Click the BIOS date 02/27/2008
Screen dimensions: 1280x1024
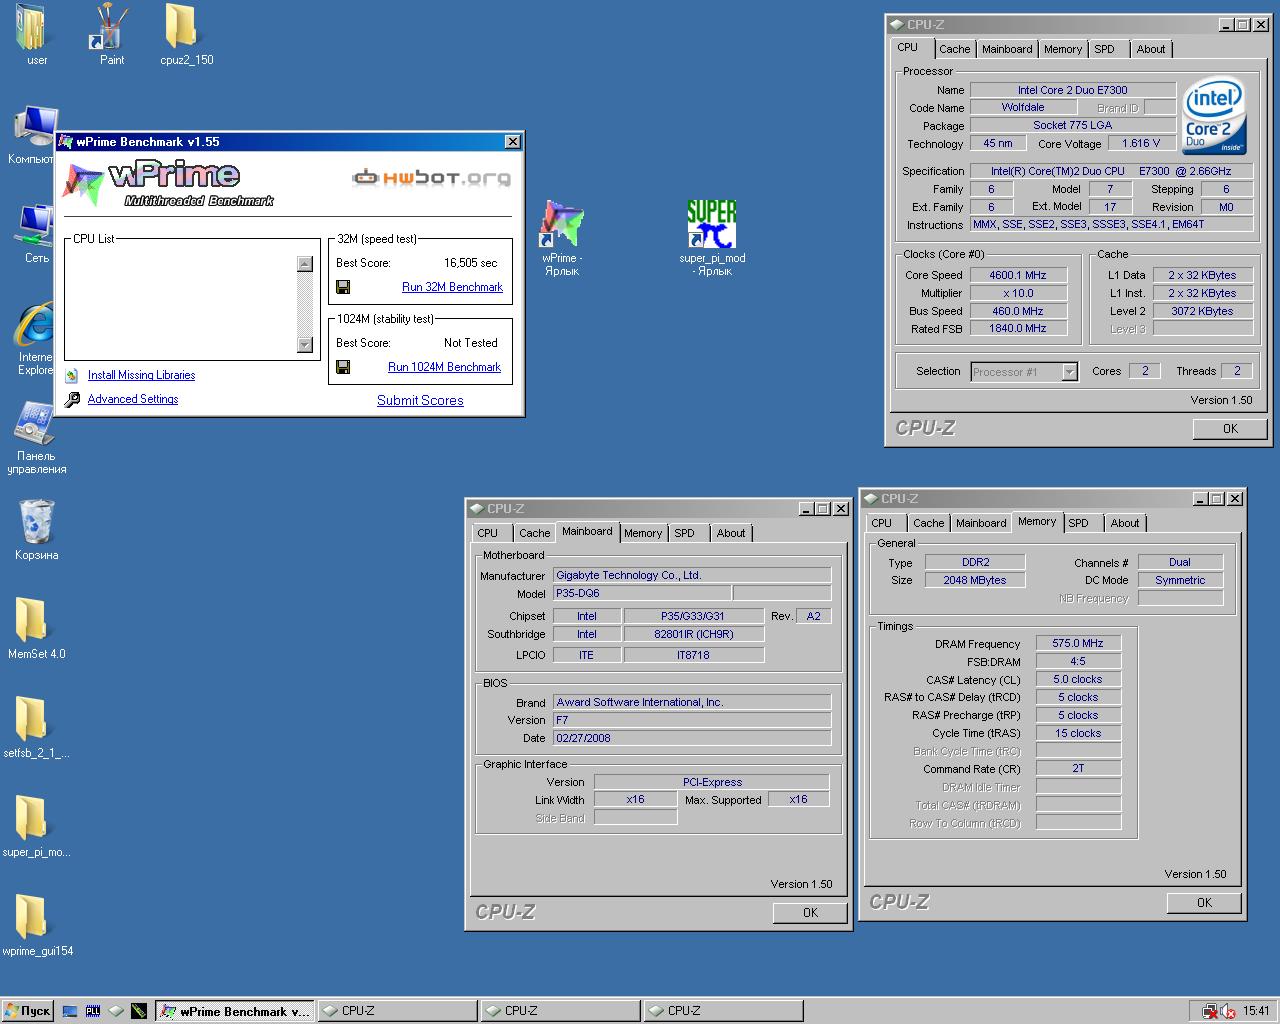(692, 738)
